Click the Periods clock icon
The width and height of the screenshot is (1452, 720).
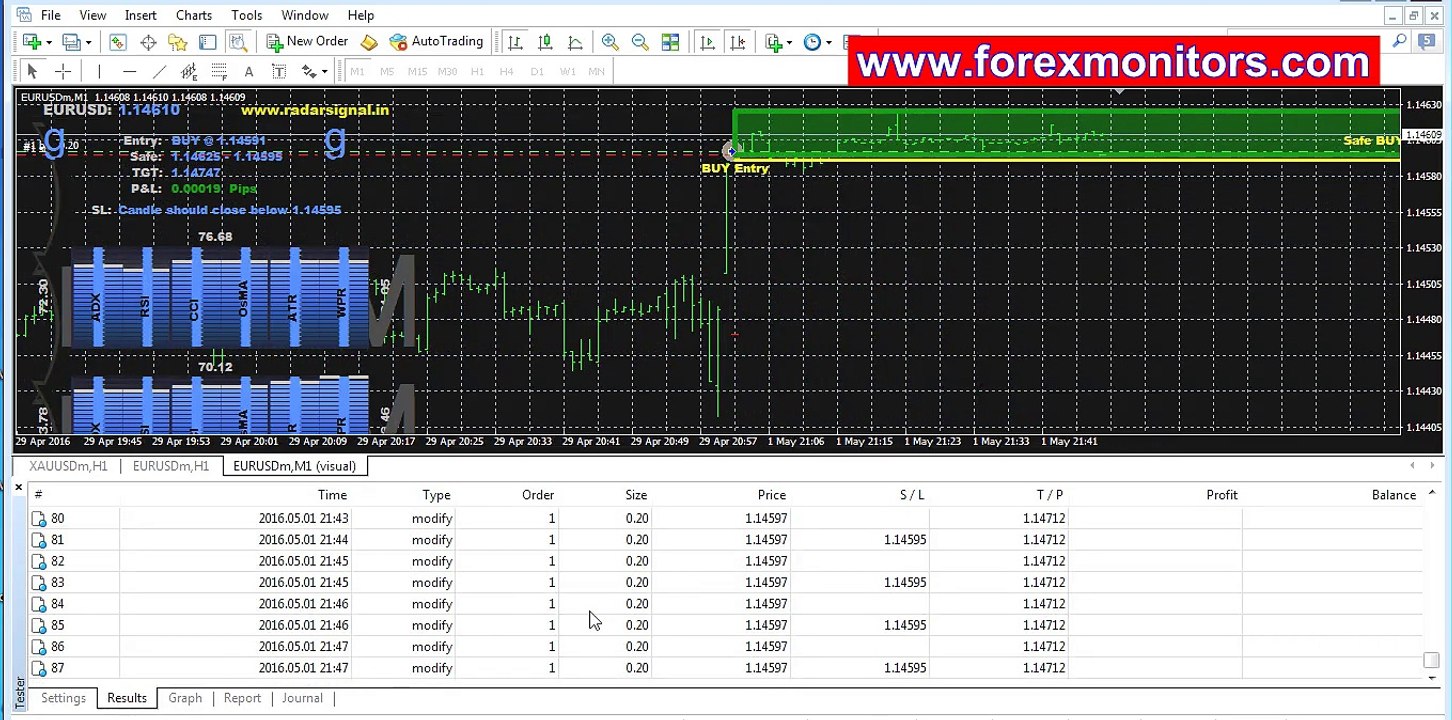pyautogui.click(x=812, y=42)
